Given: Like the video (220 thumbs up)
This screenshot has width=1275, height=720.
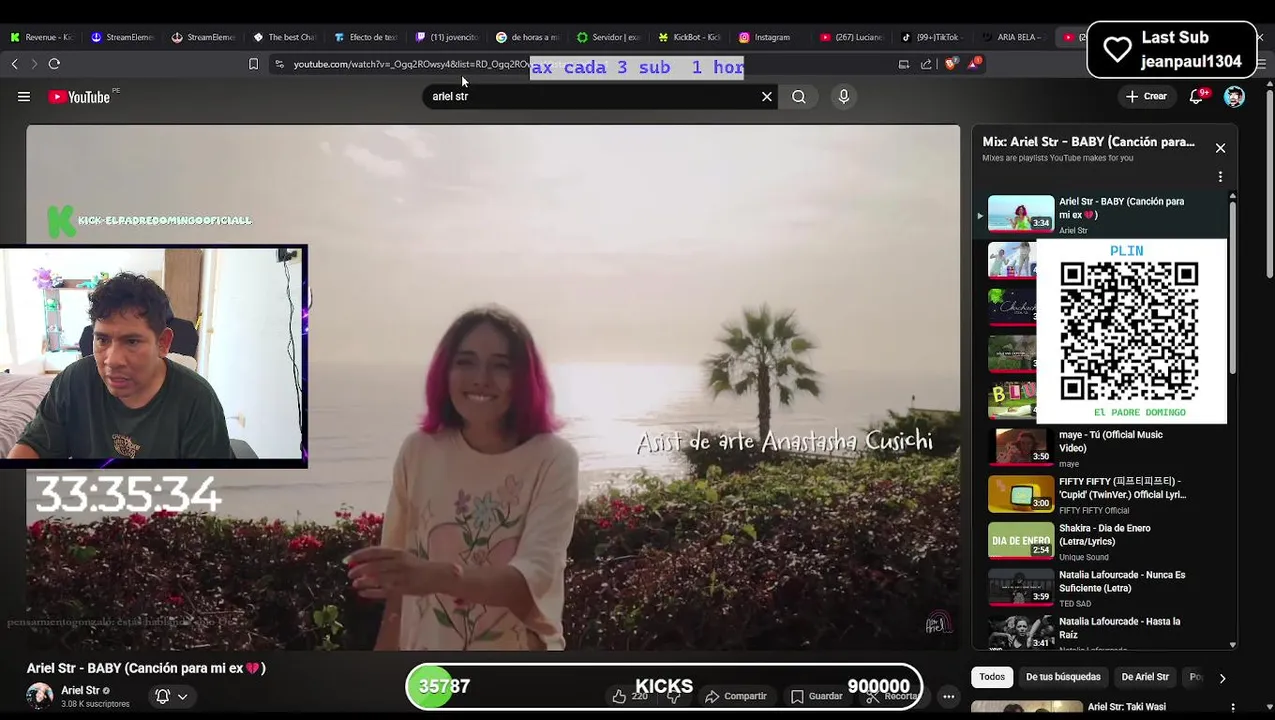Looking at the screenshot, I should click(x=630, y=696).
